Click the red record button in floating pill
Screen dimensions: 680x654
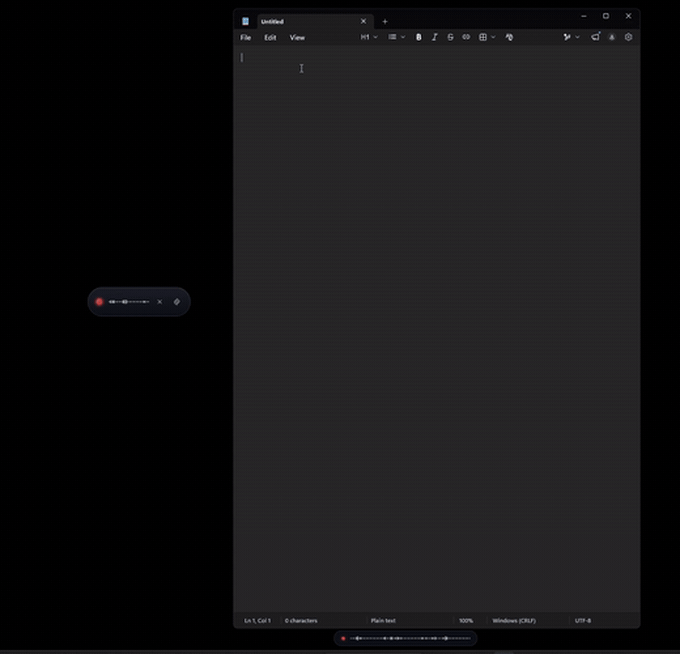coord(99,302)
